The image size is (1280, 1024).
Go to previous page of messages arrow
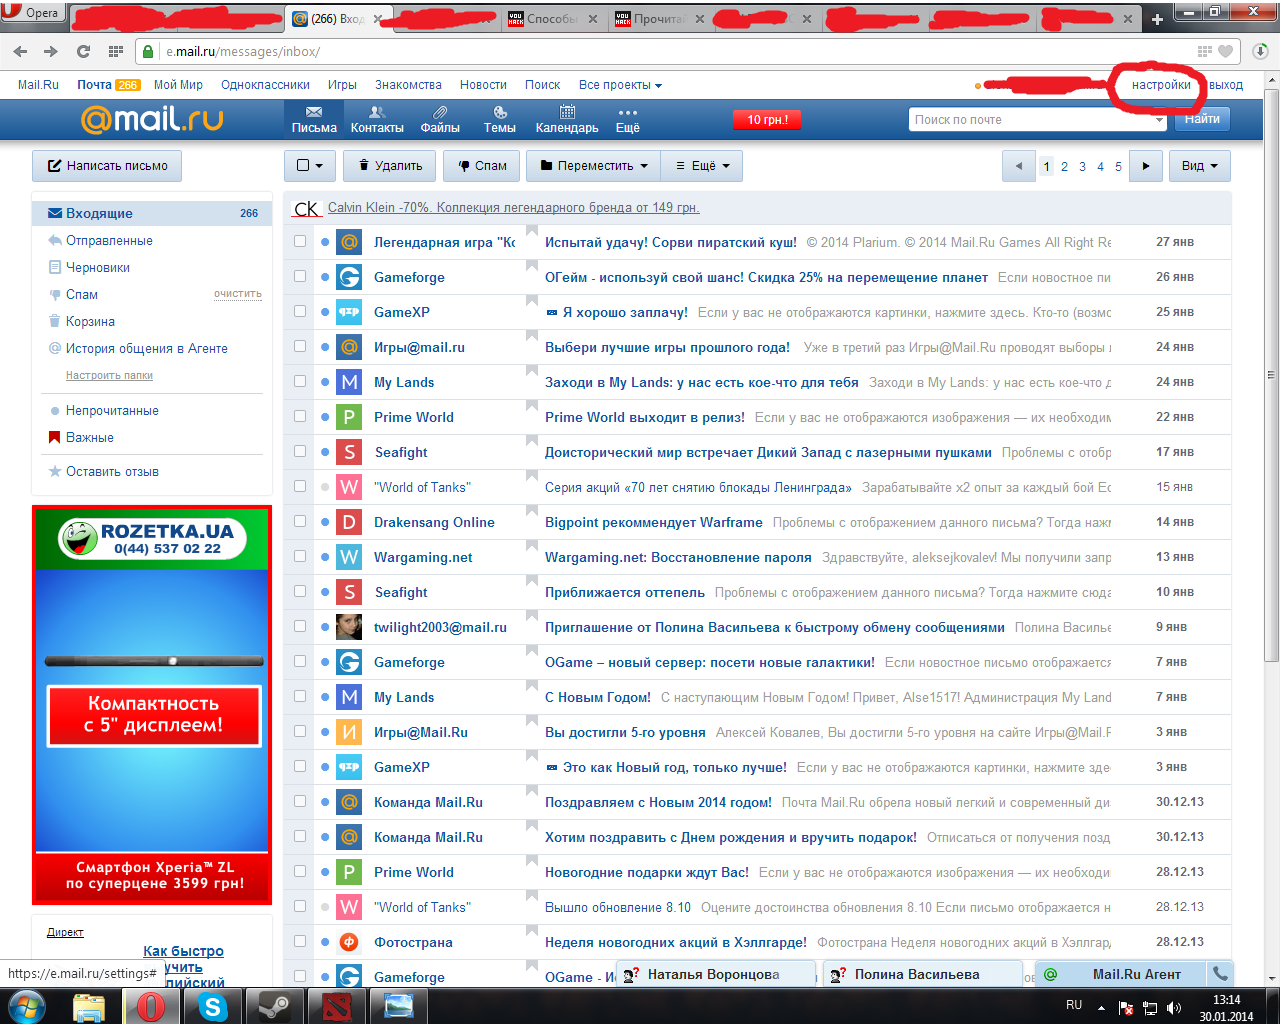[x=1018, y=166]
